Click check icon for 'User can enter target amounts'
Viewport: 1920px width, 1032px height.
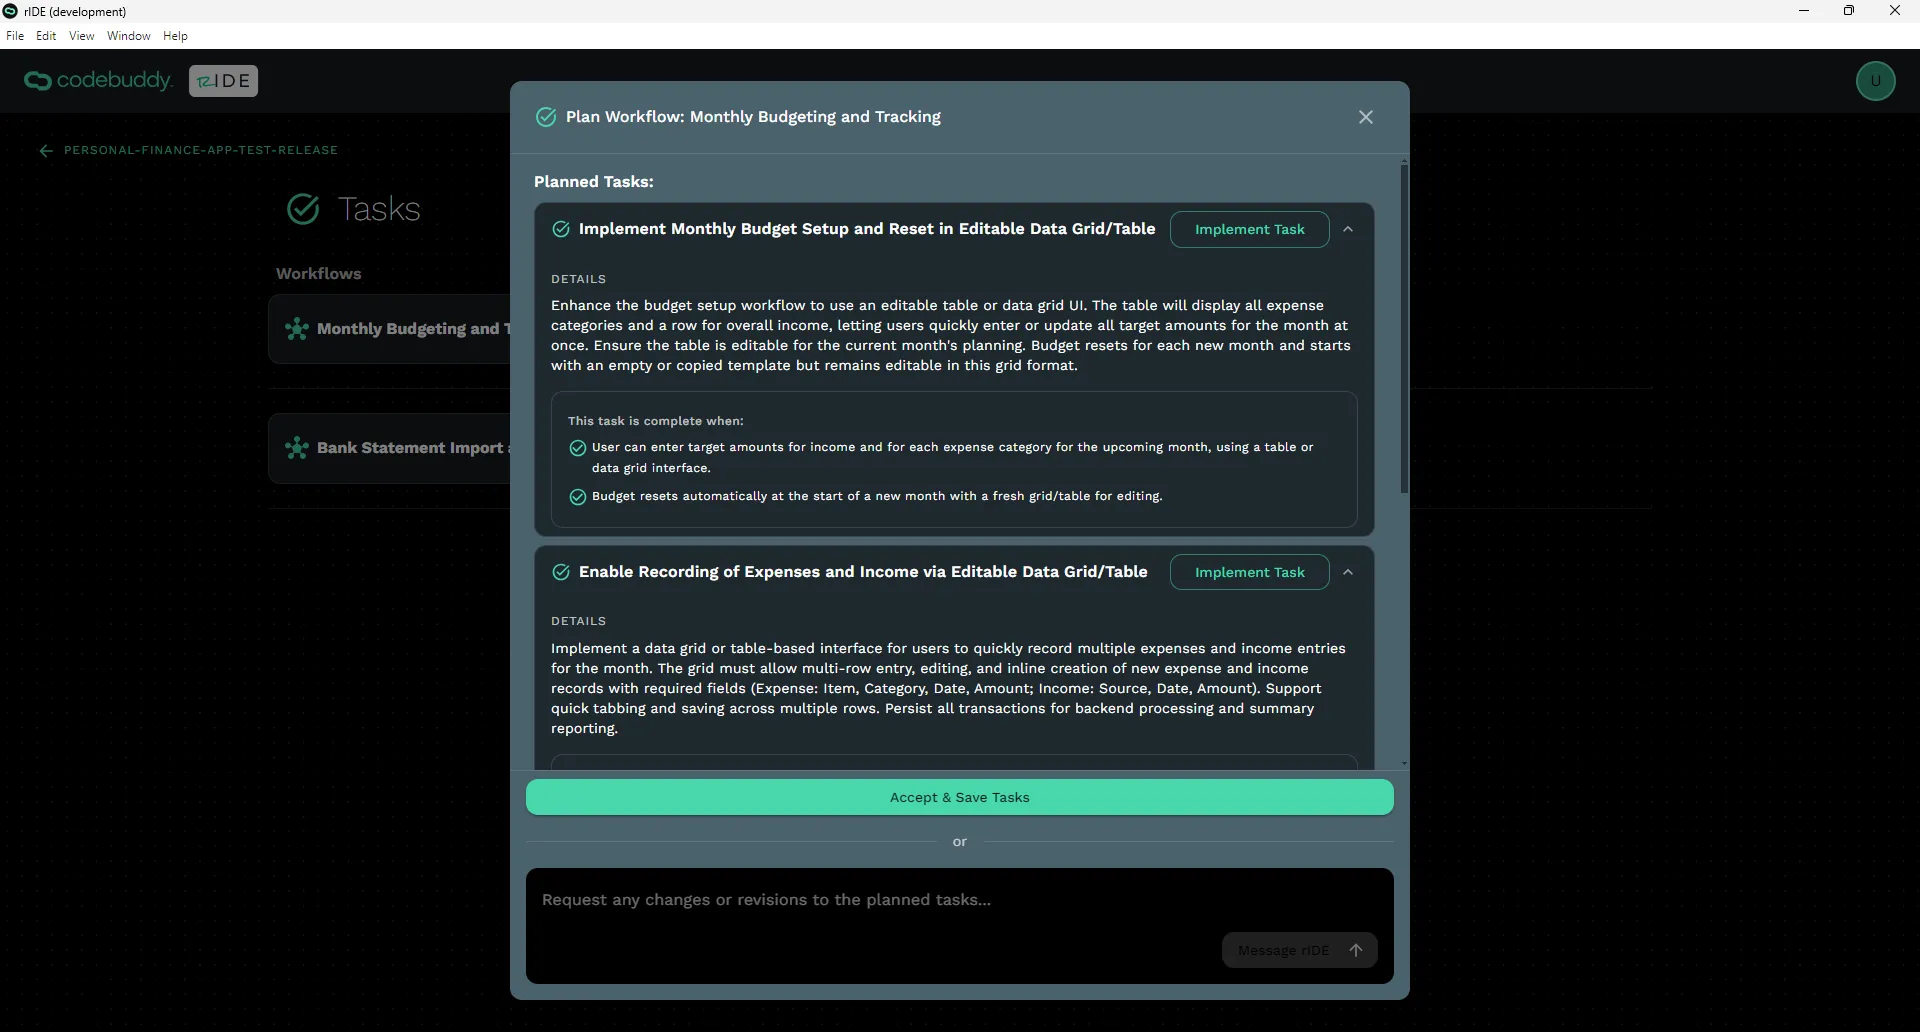577,448
